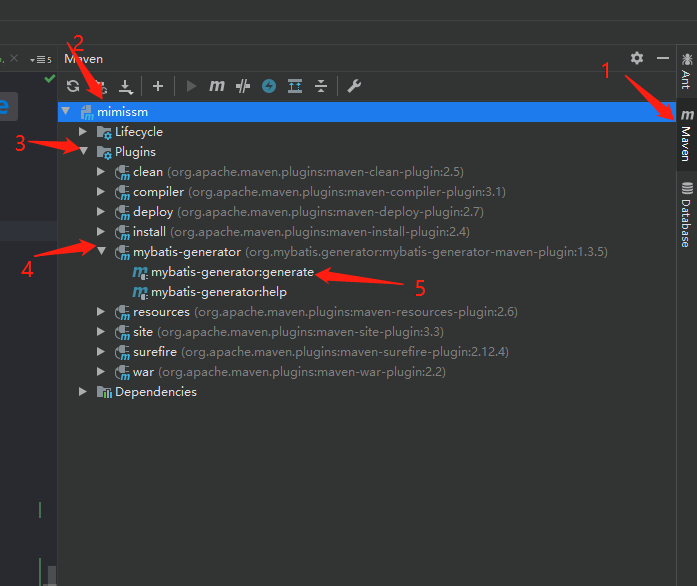The width and height of the screenshot is (697, 586).
Task: Select the Lifecycle folder label
Action: pos(139,132)
